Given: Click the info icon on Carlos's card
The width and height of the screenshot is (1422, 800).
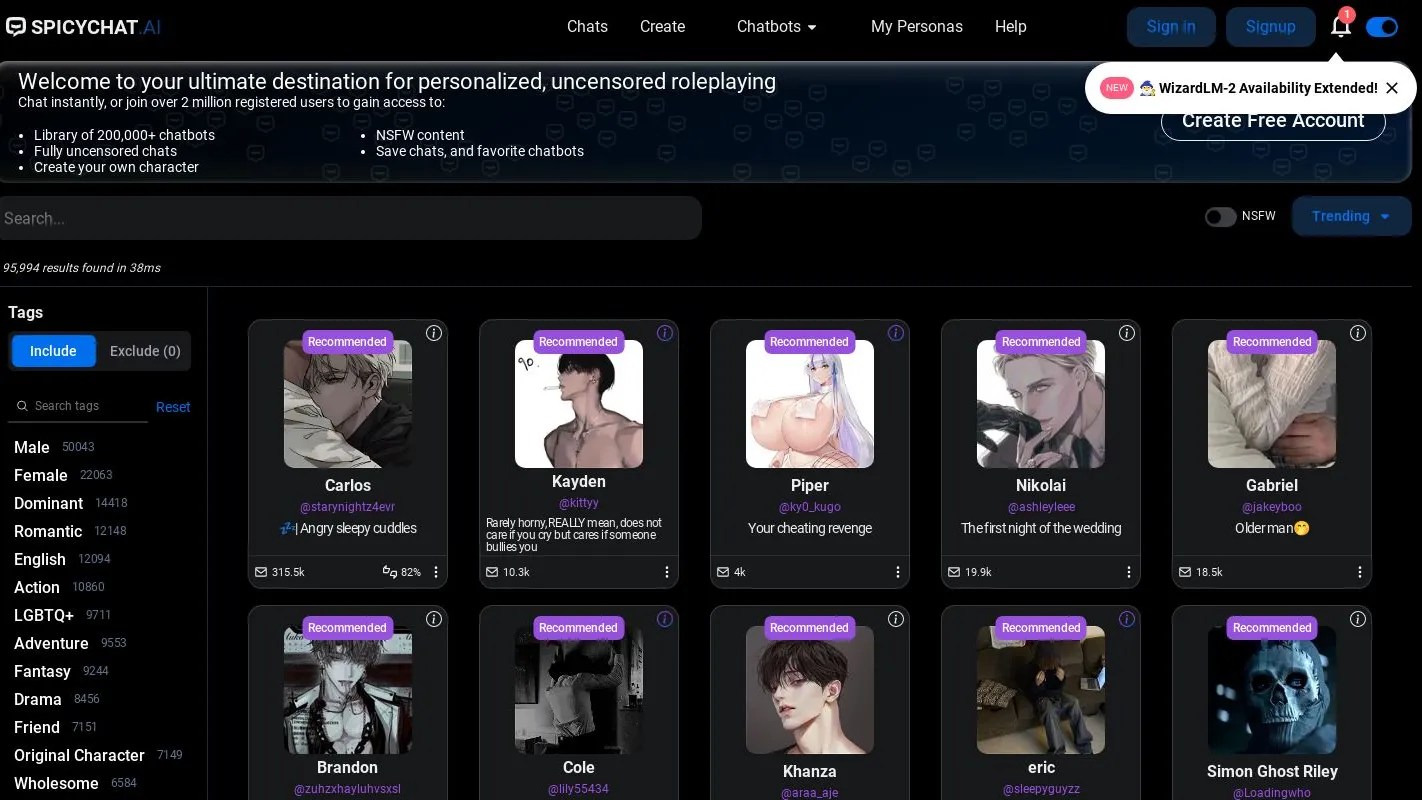Looking at the screenshot, I should click(434, 333).
